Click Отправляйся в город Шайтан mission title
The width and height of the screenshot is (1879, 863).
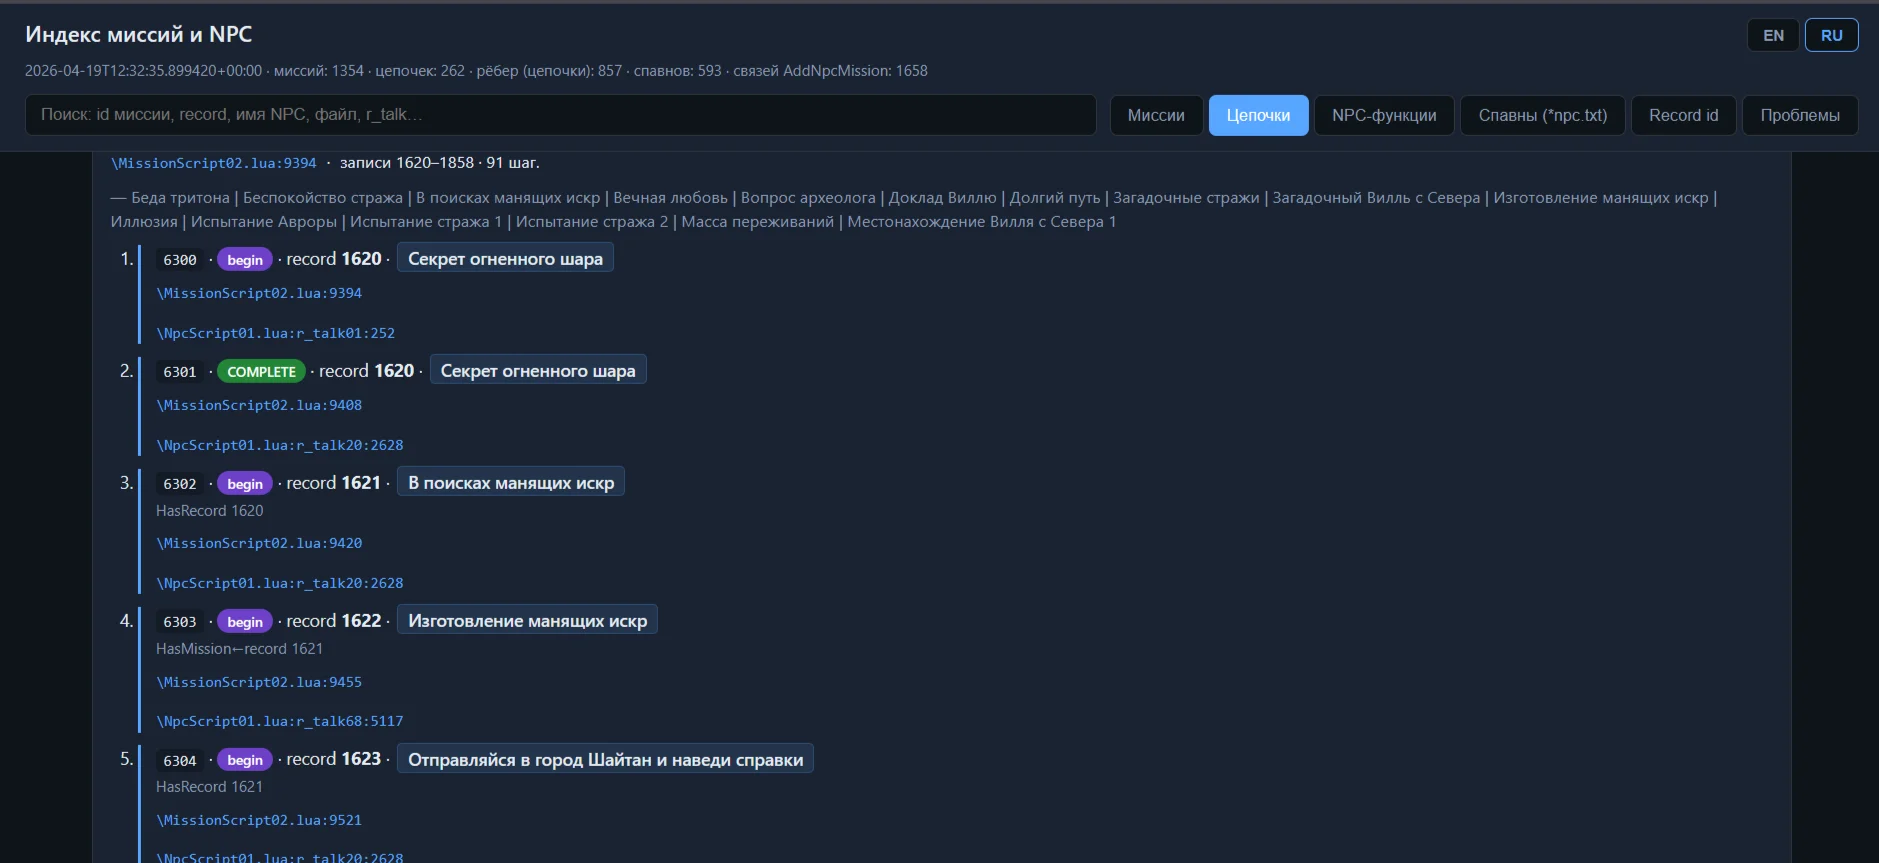click(605, 760)
